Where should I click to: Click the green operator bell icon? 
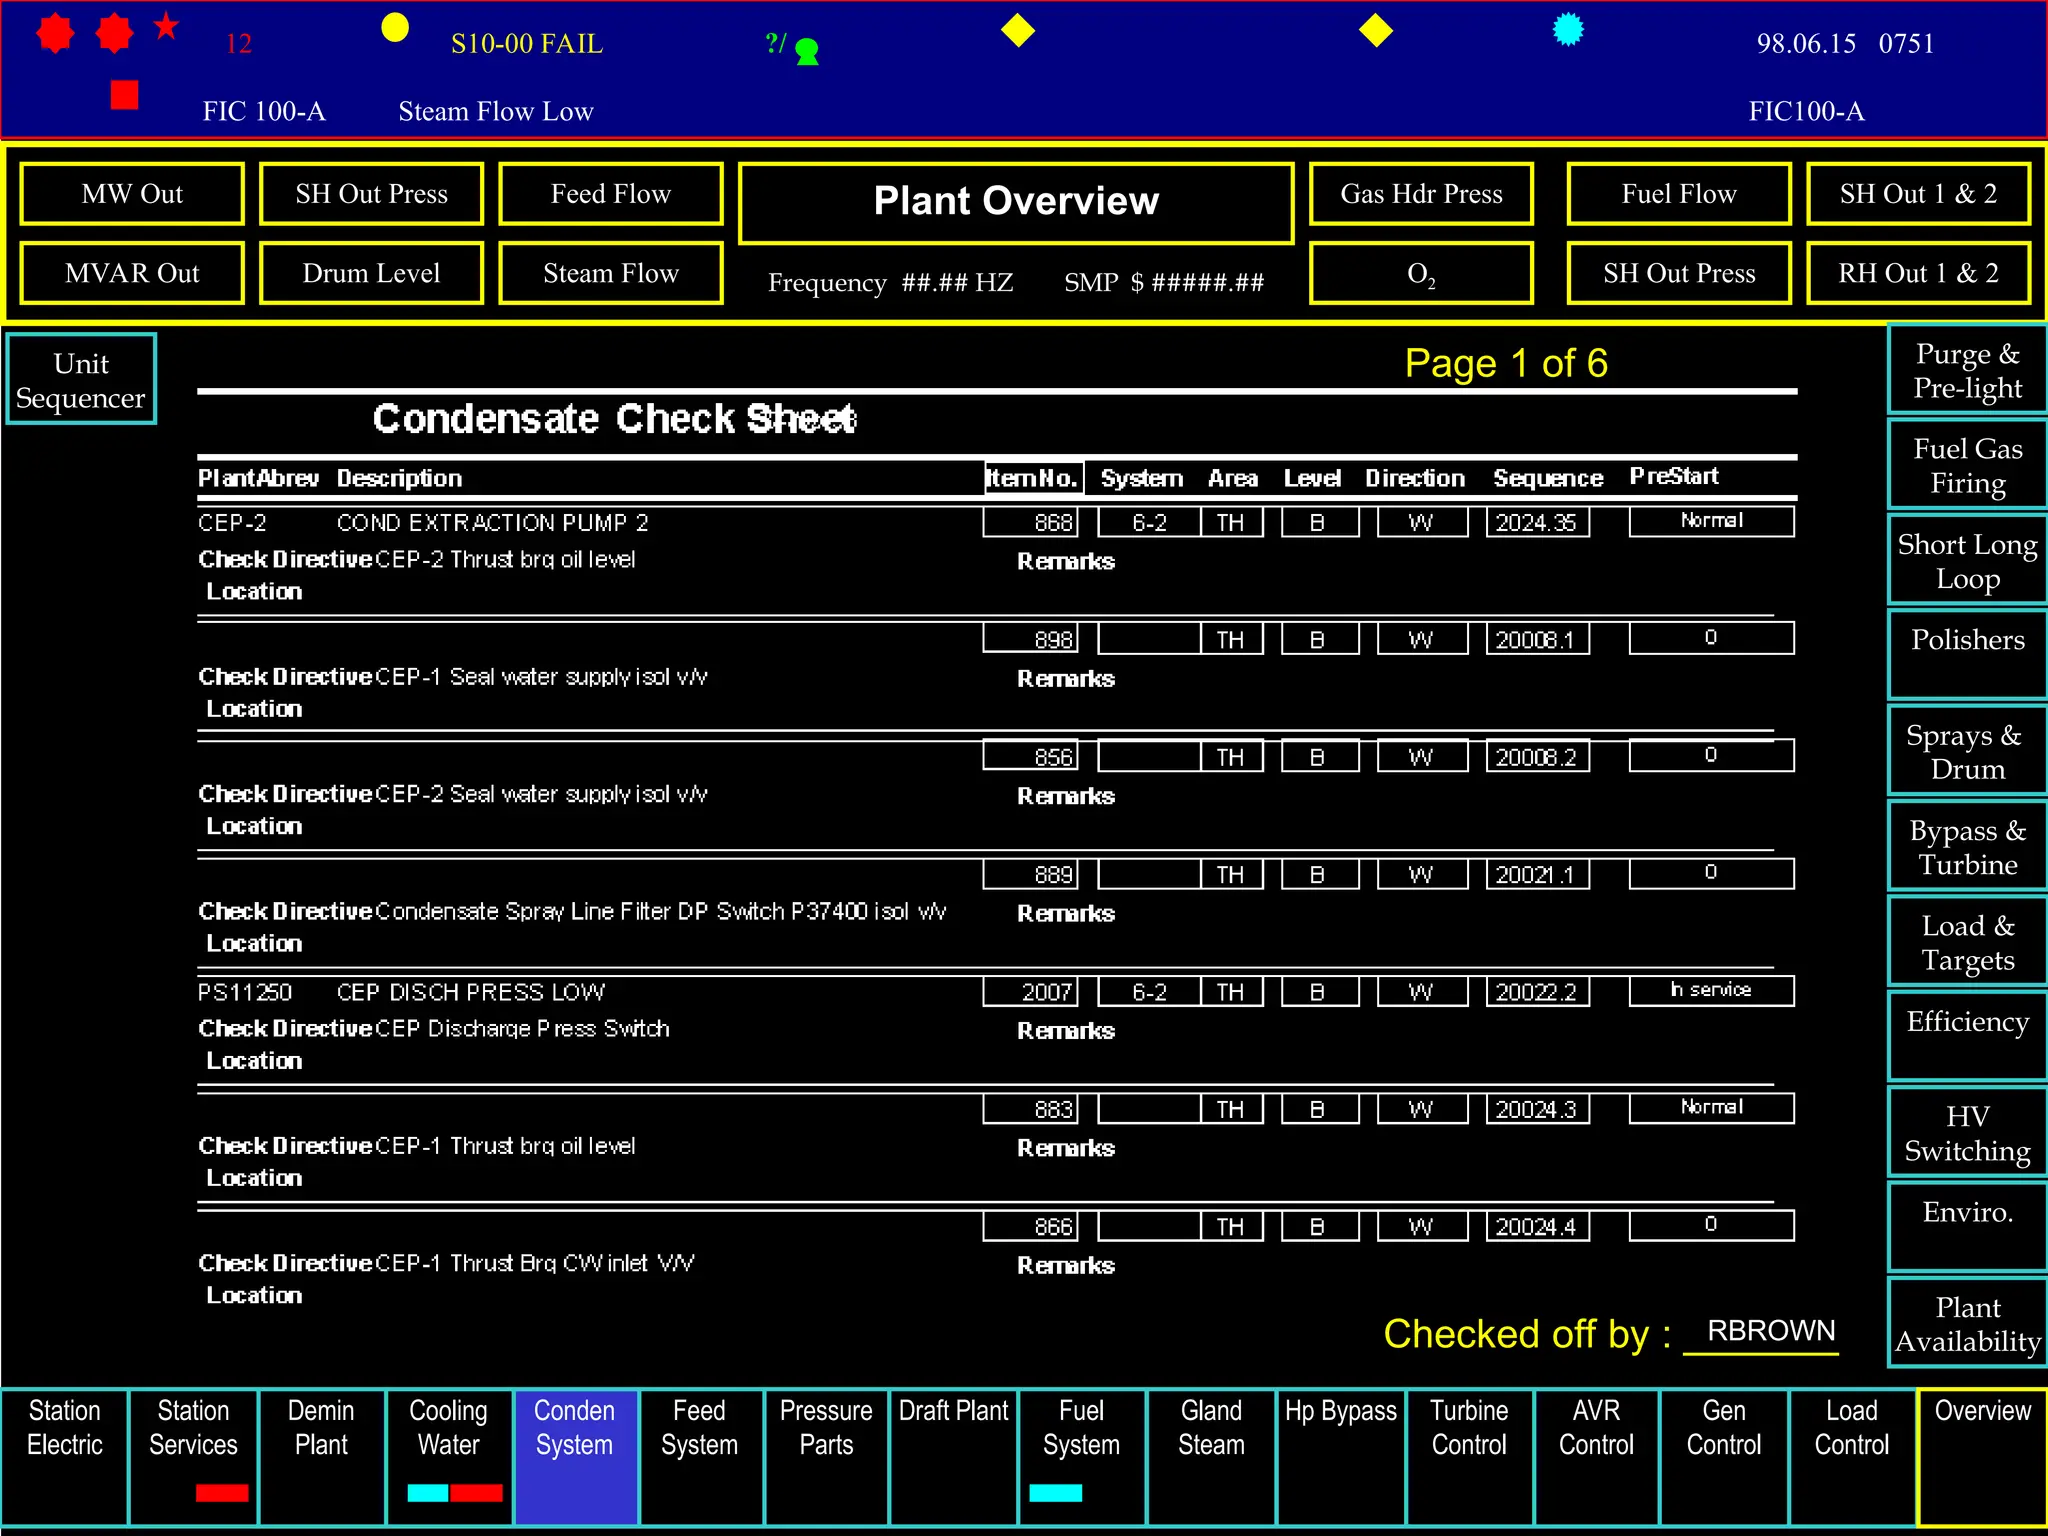tap(807, 51)
